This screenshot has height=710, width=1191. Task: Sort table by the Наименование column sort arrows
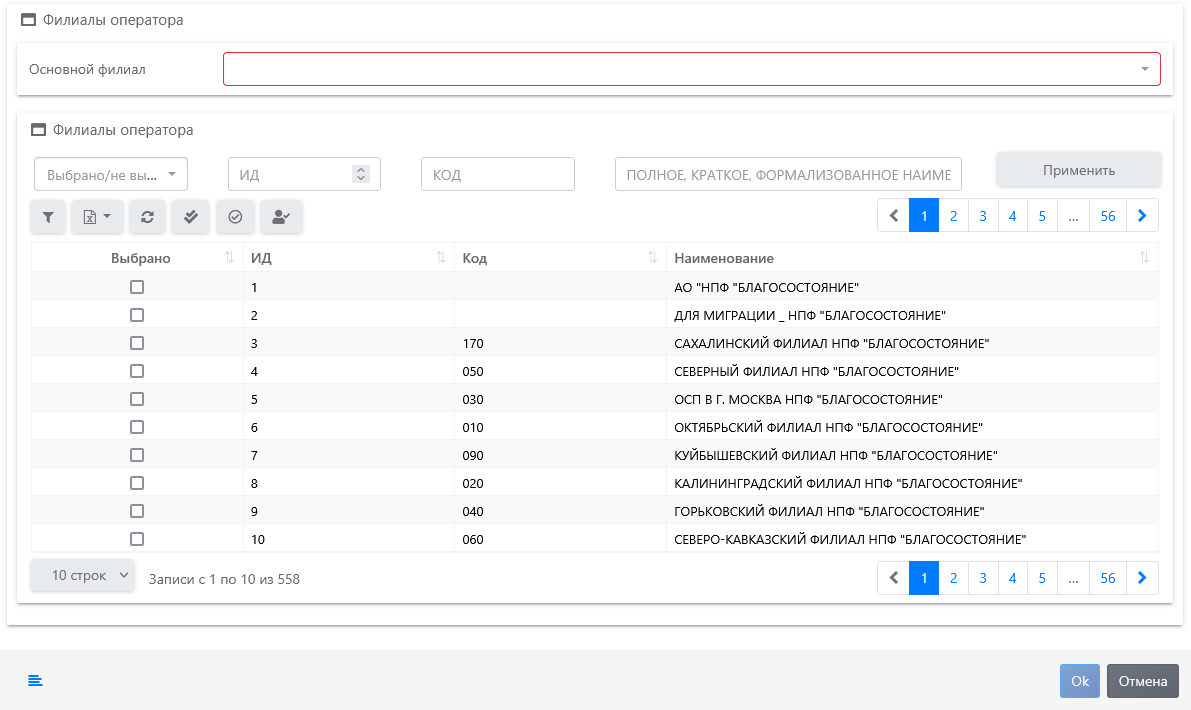(1144, 258)
